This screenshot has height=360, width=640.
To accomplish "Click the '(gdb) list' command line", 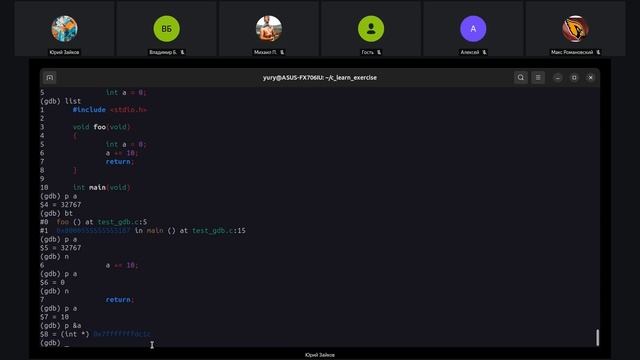I will pyautogui.click(x=61, y=101).
